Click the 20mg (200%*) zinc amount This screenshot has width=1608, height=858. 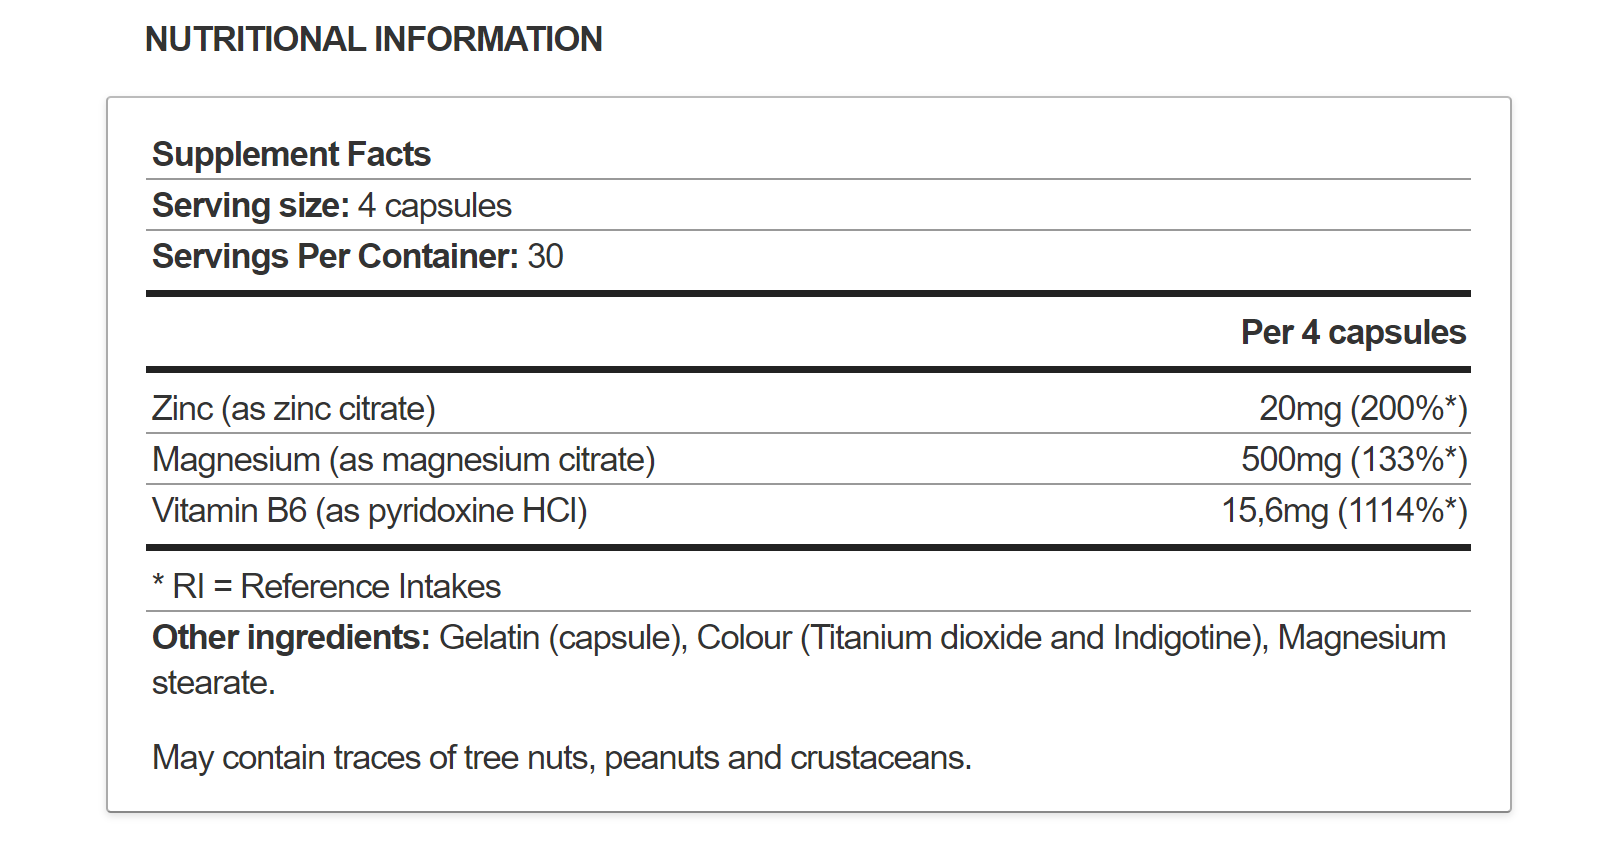1363,409
